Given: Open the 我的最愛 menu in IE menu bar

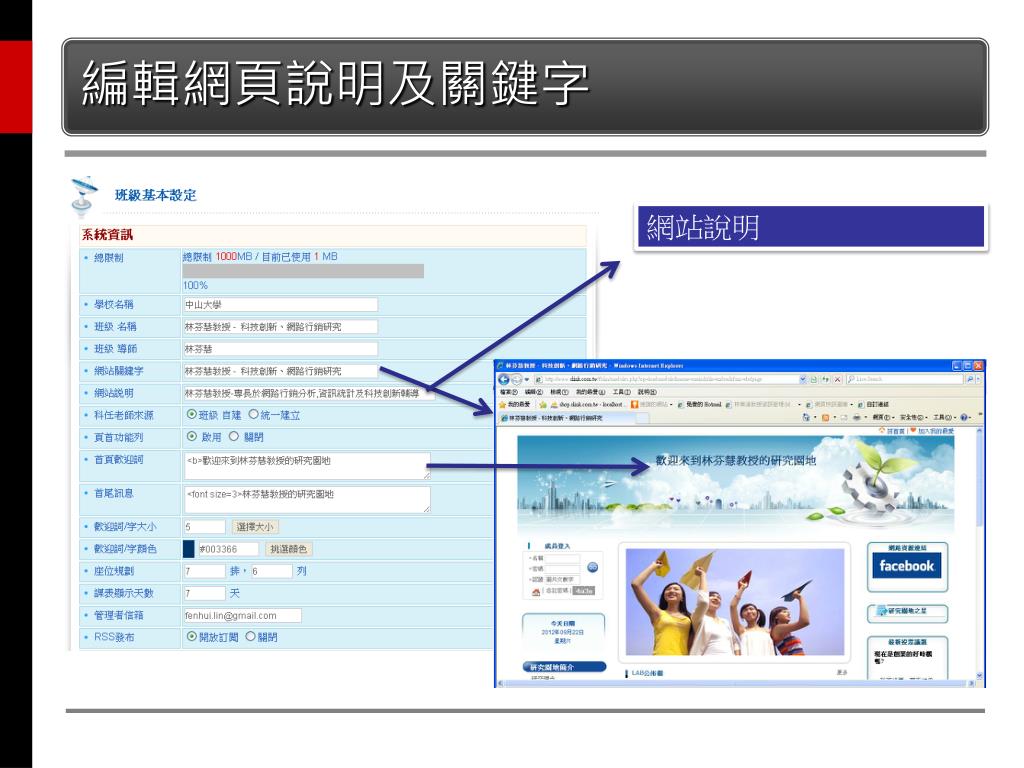Looking at the screenshot, I should coord(590,392).
